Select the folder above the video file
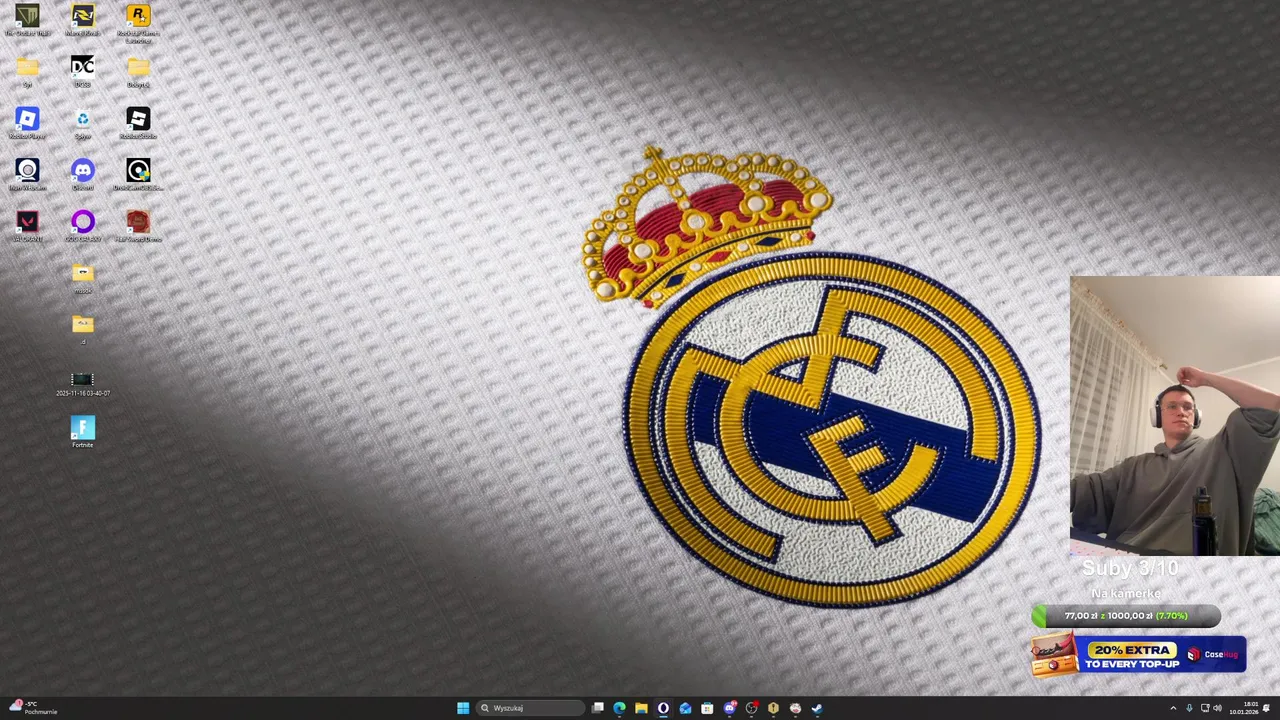This screenshot has height=720, width=1280. (x=83, y=328)
